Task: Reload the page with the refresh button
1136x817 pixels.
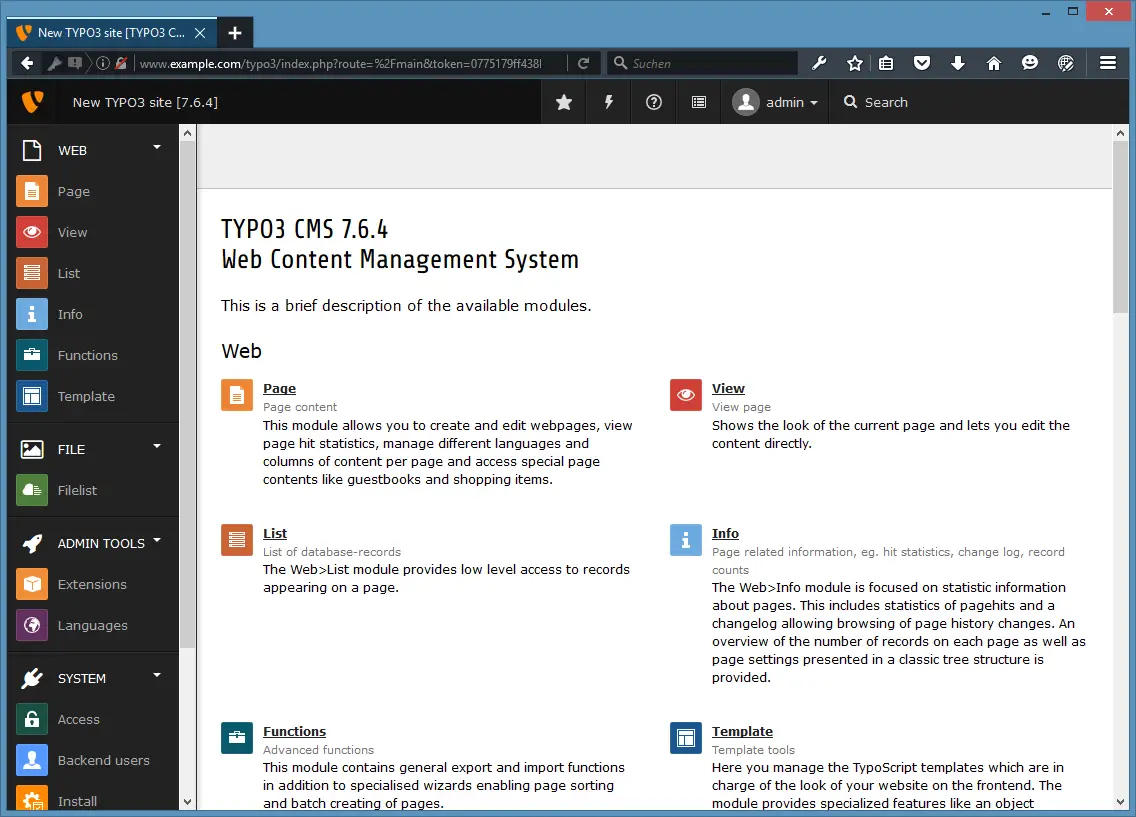Action: click(583, 63)
